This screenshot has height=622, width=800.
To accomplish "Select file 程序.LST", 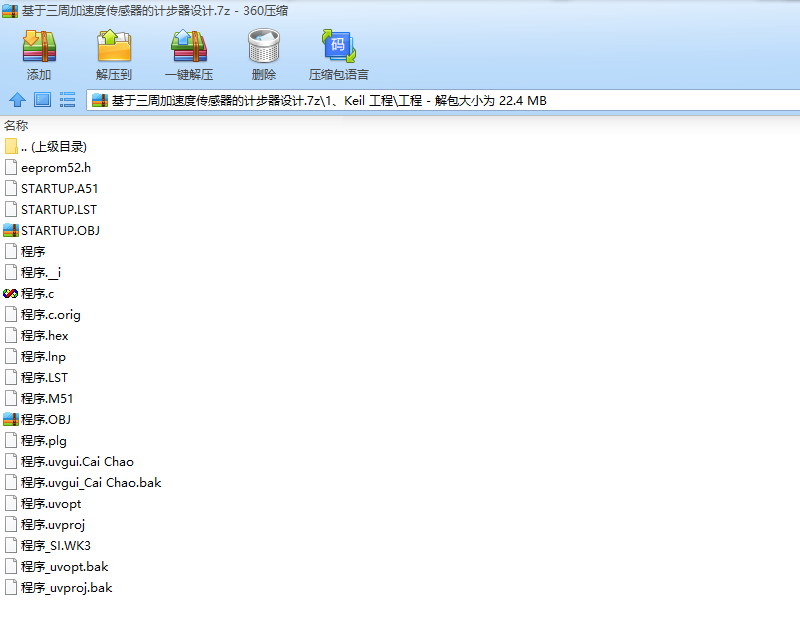I will click(x=36, y=378).
